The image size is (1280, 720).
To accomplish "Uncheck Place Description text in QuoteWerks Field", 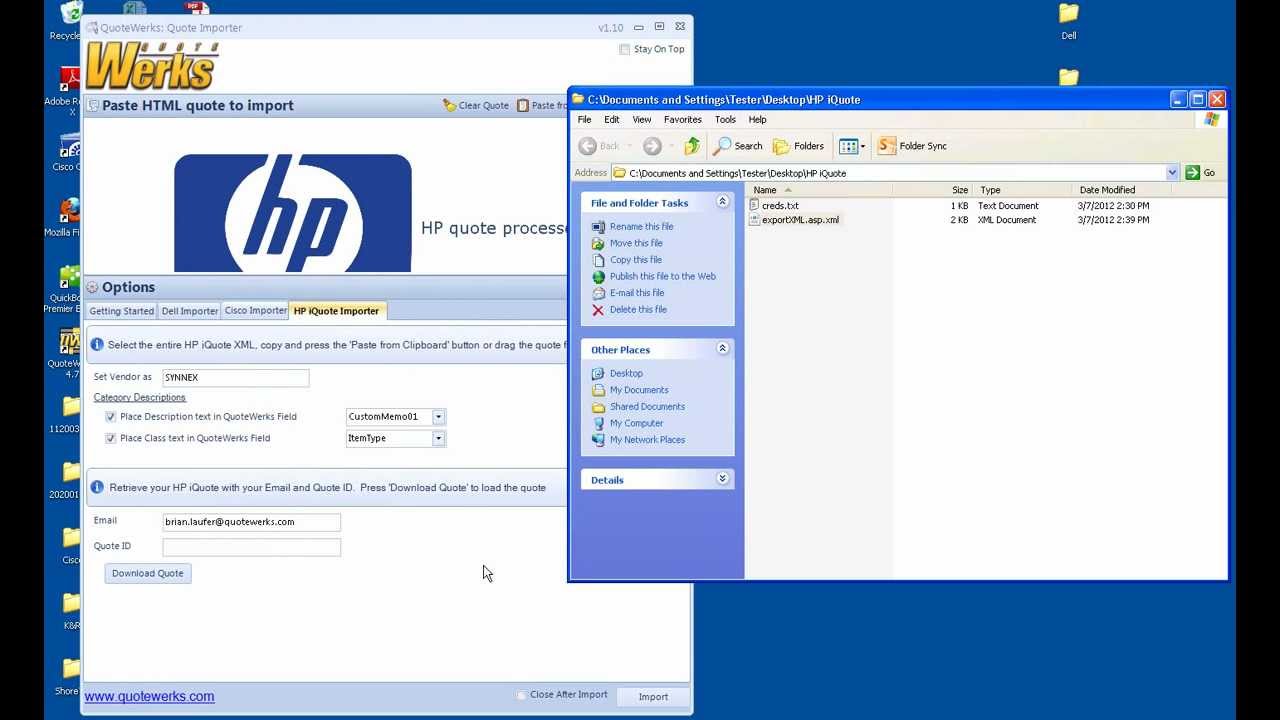I will (x=111, y=417).
